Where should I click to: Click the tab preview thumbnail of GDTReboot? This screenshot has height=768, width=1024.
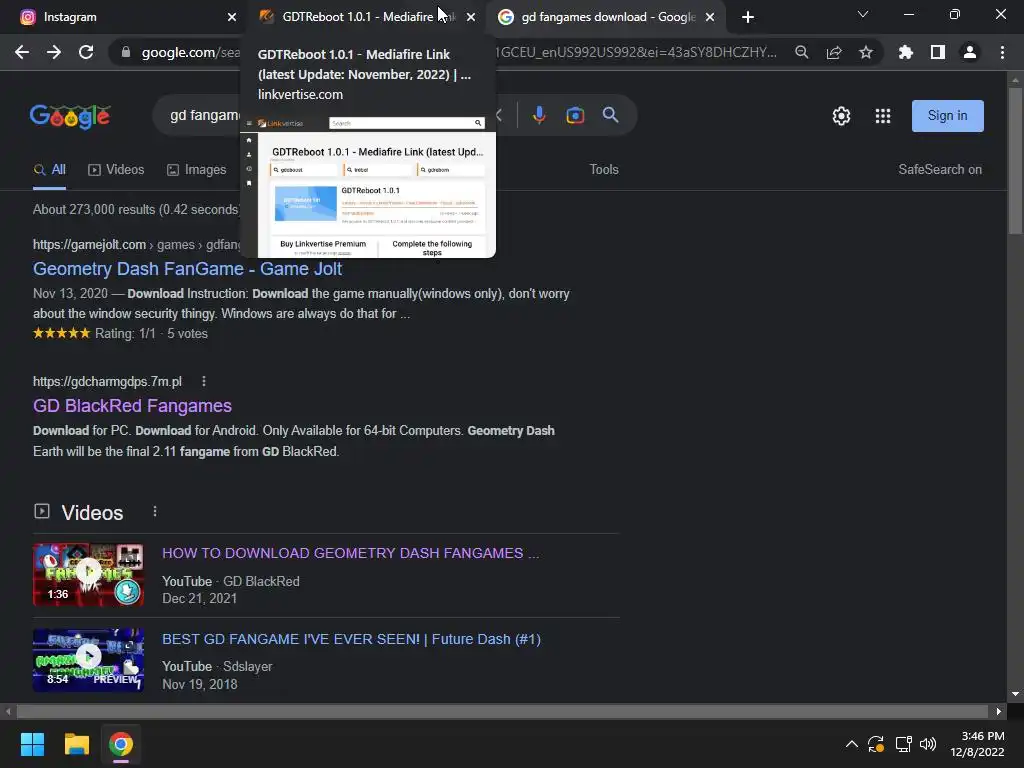[368, 187]
